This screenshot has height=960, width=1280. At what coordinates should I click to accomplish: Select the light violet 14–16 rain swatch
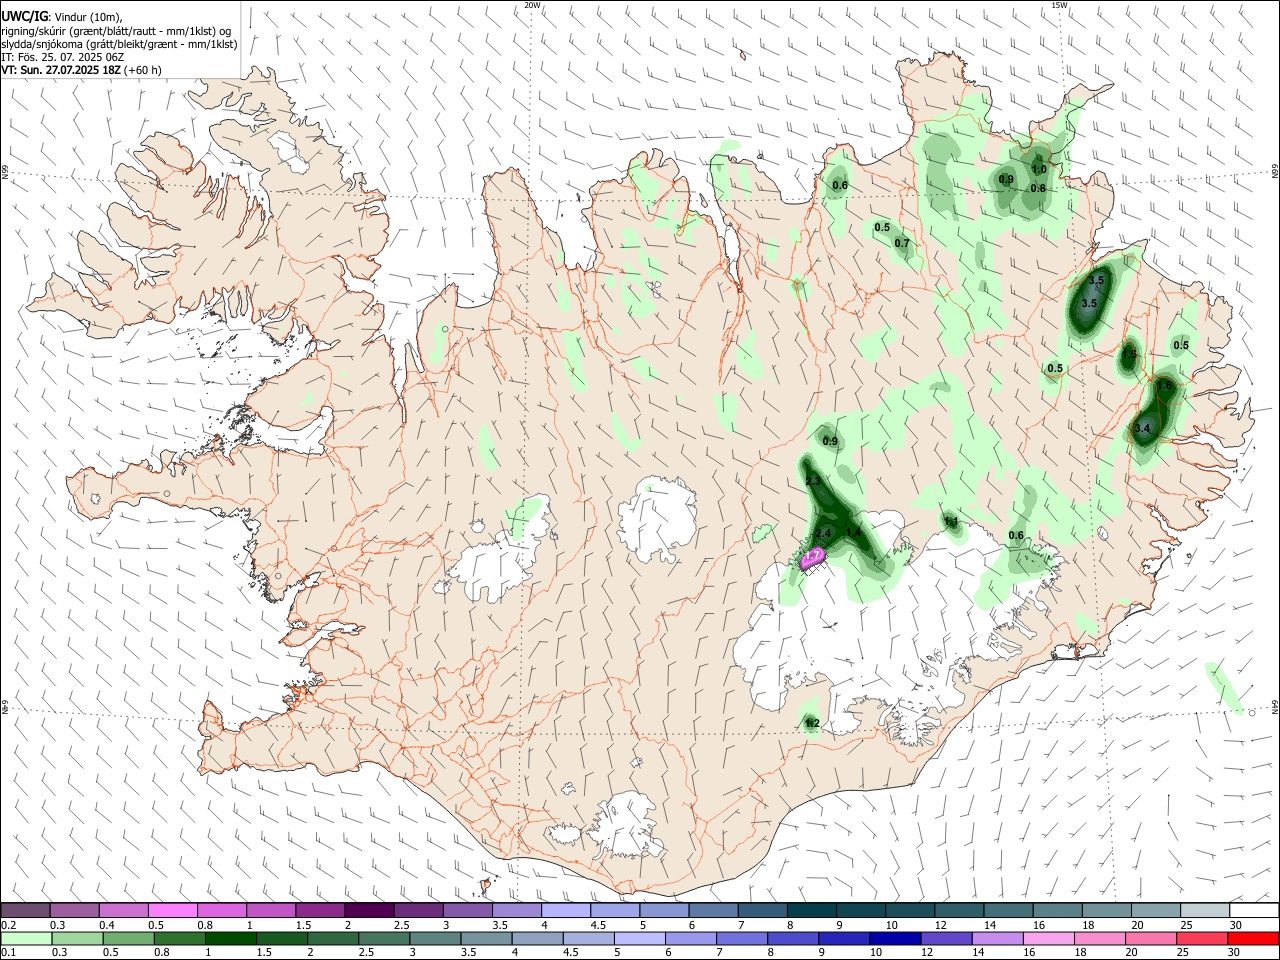[997, 938]
